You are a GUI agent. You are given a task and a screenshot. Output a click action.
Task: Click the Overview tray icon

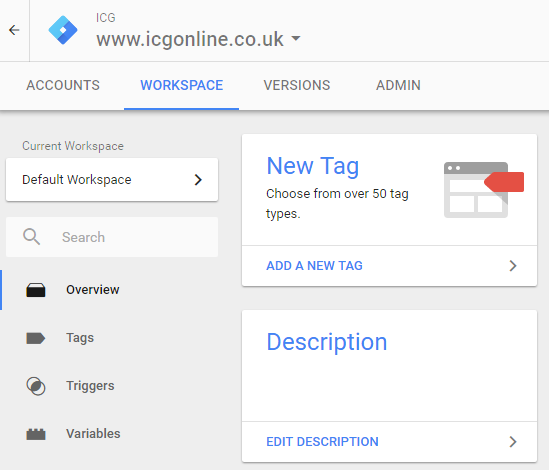pos(36,290)
